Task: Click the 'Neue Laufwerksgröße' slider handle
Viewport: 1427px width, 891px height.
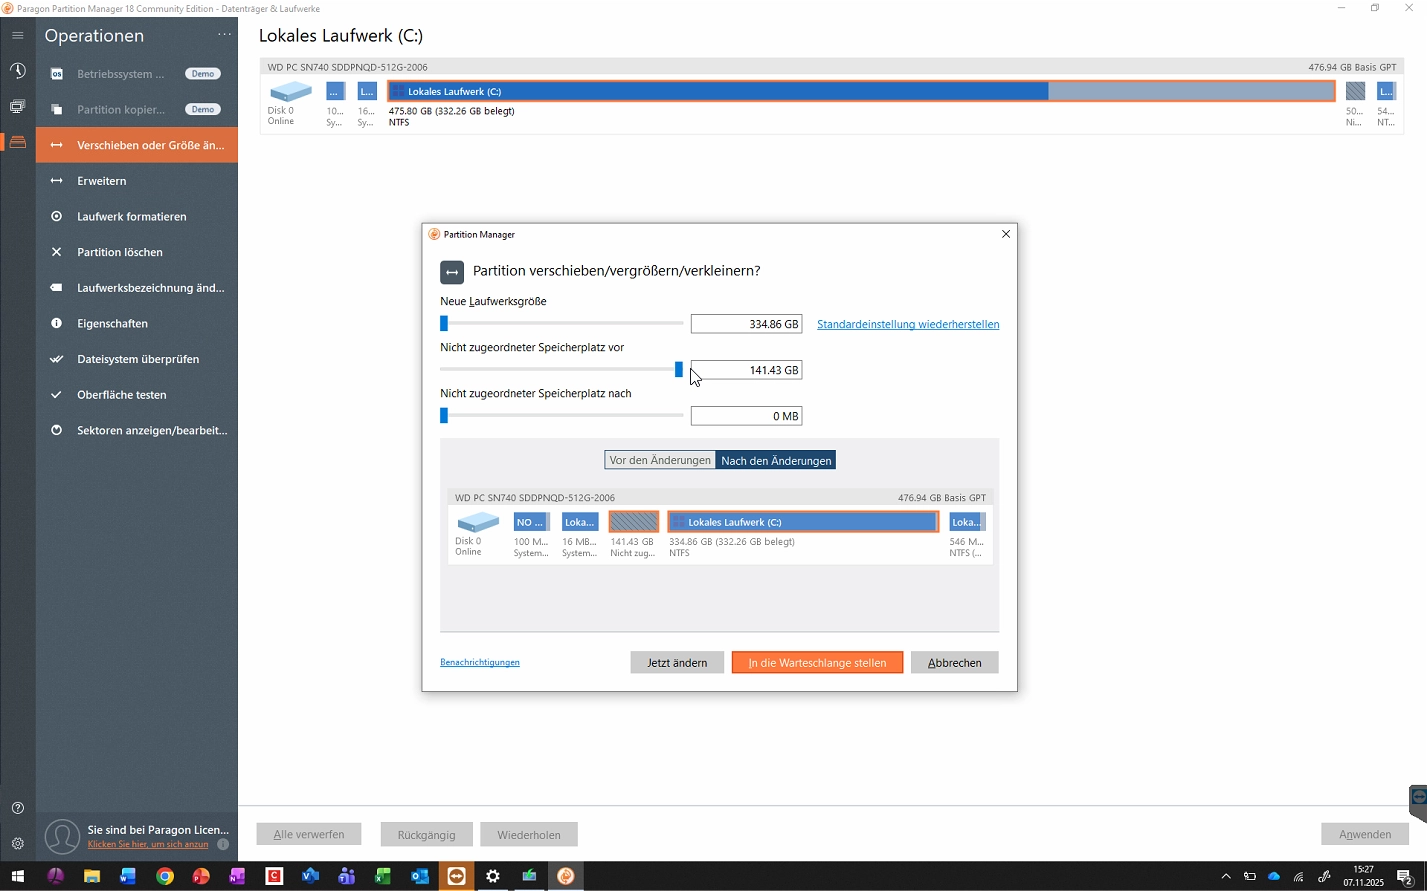Action: [x=444, y=324]
